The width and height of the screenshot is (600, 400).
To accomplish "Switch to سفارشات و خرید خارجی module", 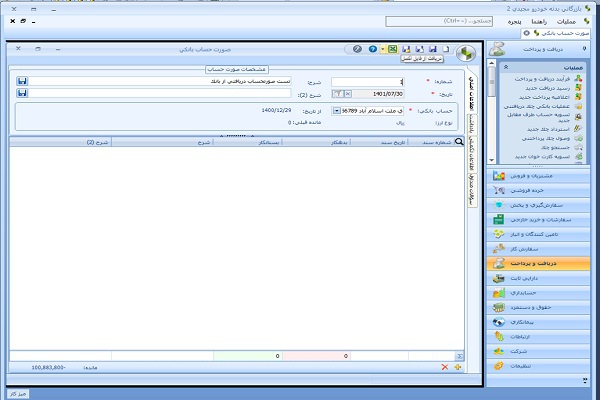I will [x=538, y=220].
